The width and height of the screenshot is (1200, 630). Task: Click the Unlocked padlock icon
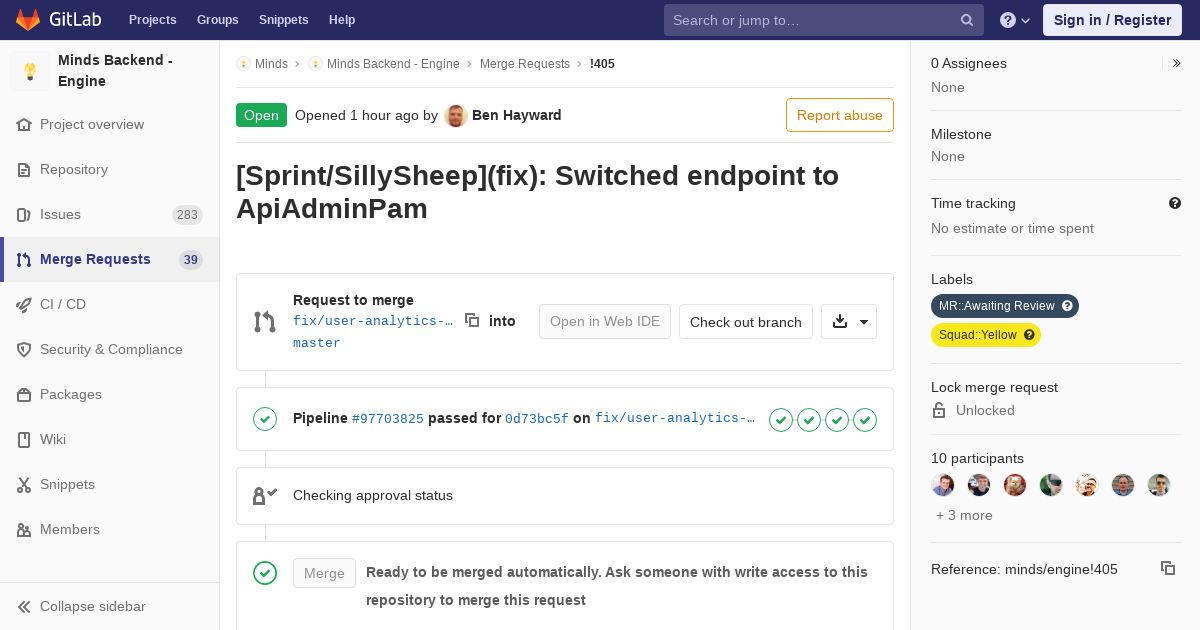point(939,410)
